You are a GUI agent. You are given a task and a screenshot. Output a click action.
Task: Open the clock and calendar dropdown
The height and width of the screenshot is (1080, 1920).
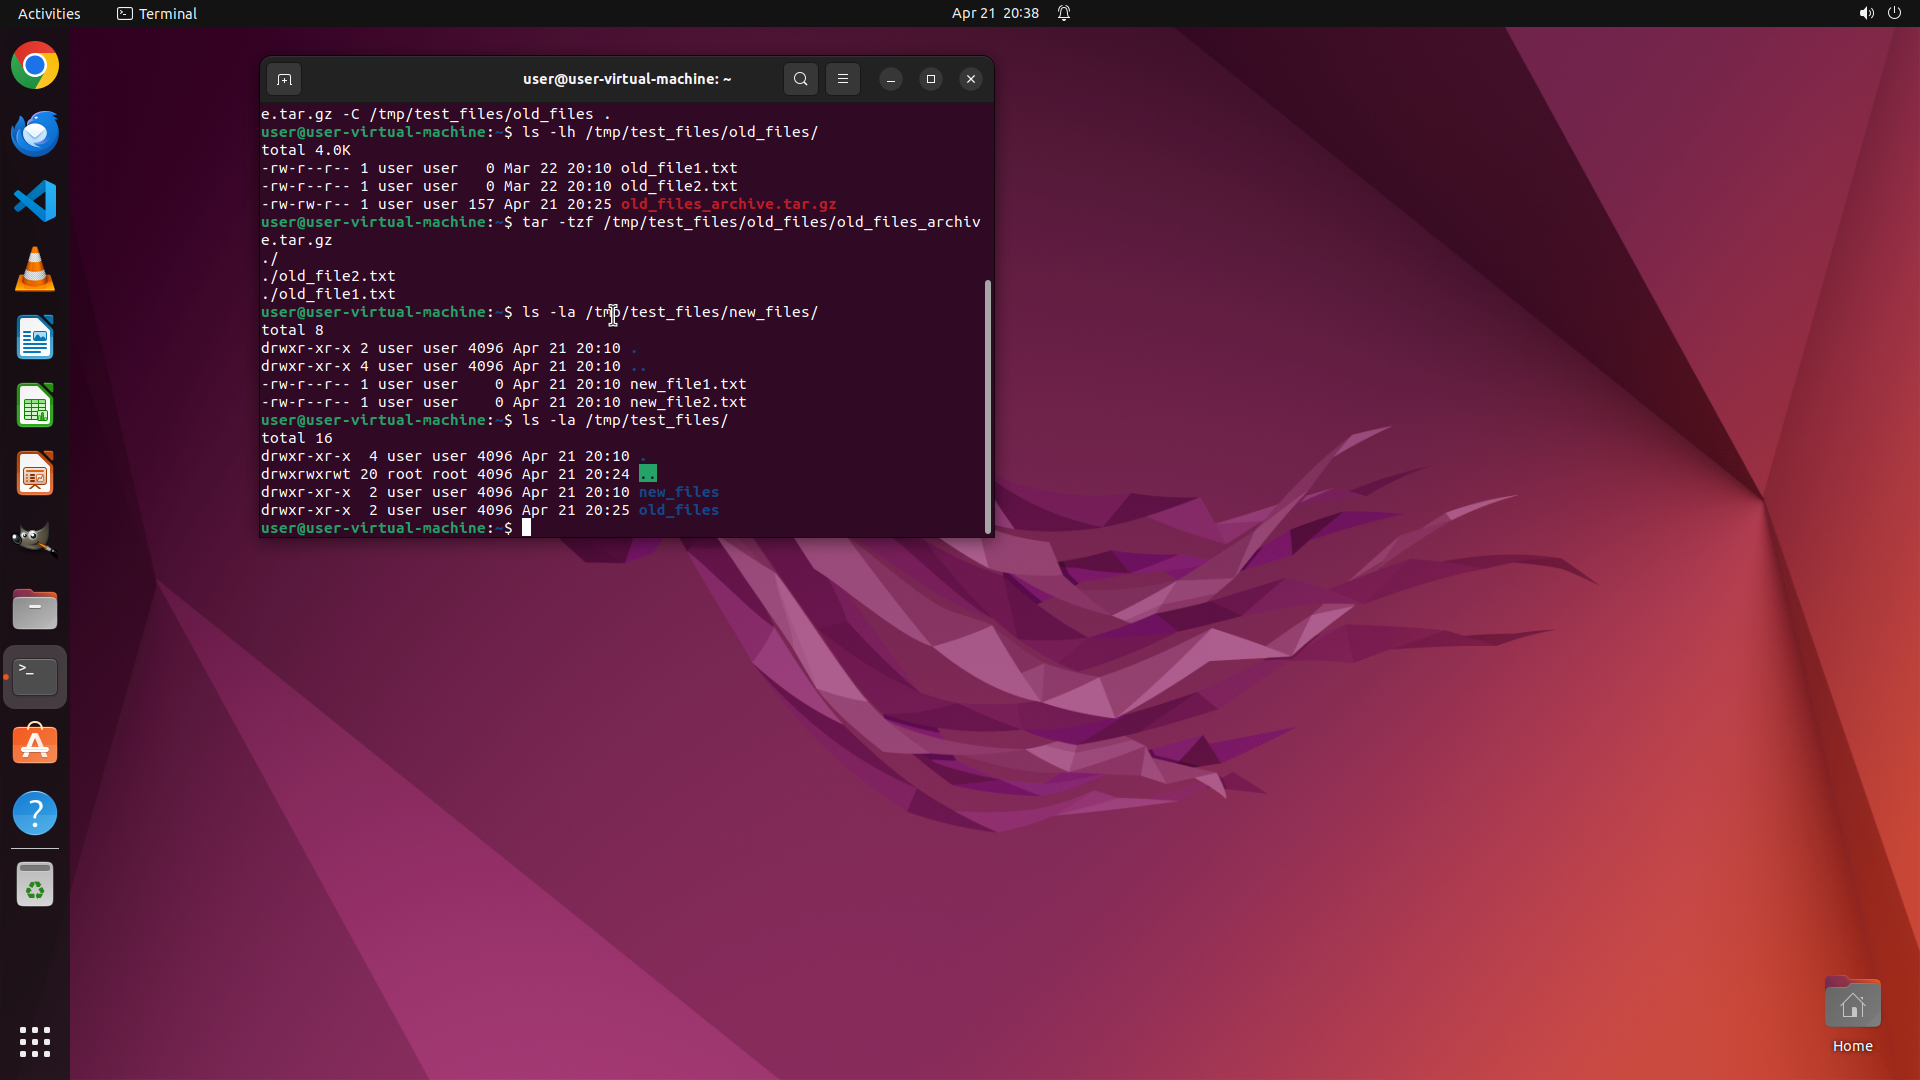coord(994,13)
